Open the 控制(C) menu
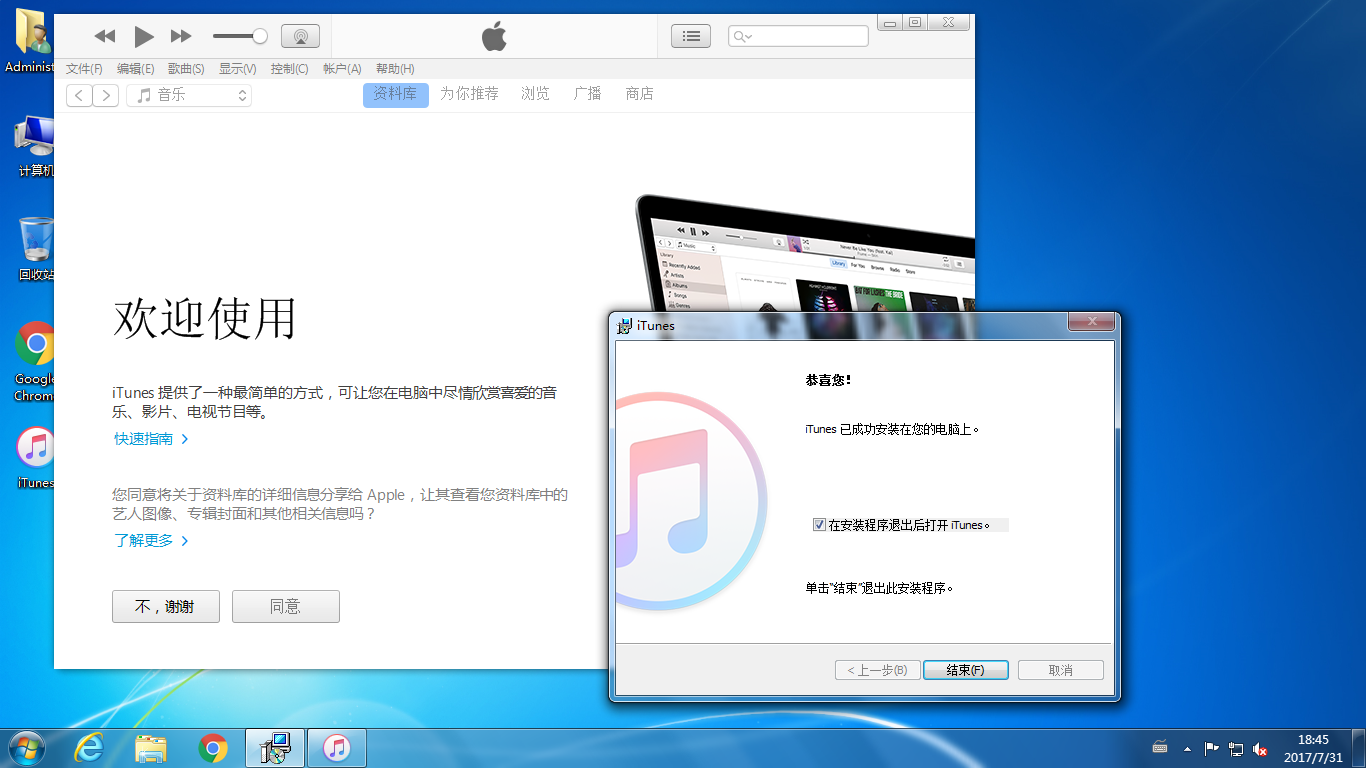 [x=289, y=69]
